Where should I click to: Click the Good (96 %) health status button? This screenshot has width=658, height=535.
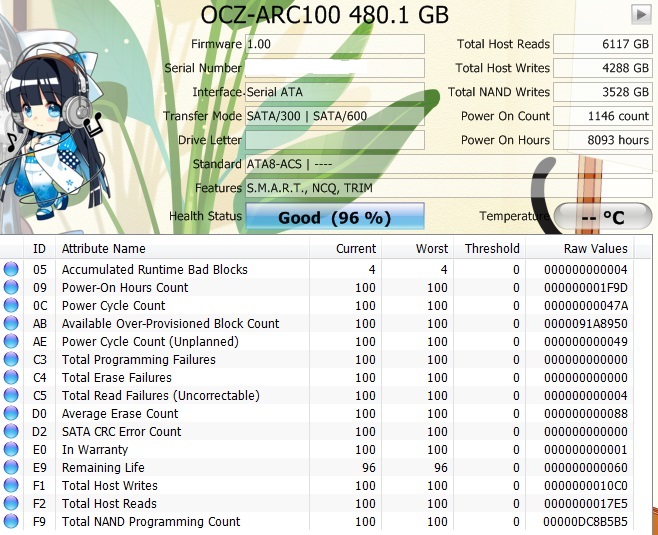334,216
